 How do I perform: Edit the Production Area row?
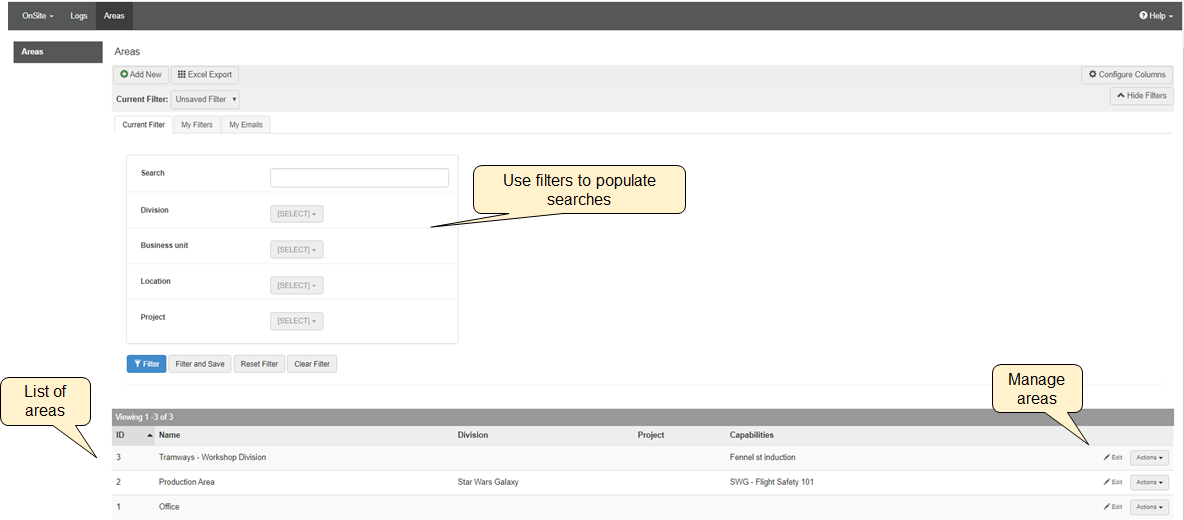(x=1113, y=482)
